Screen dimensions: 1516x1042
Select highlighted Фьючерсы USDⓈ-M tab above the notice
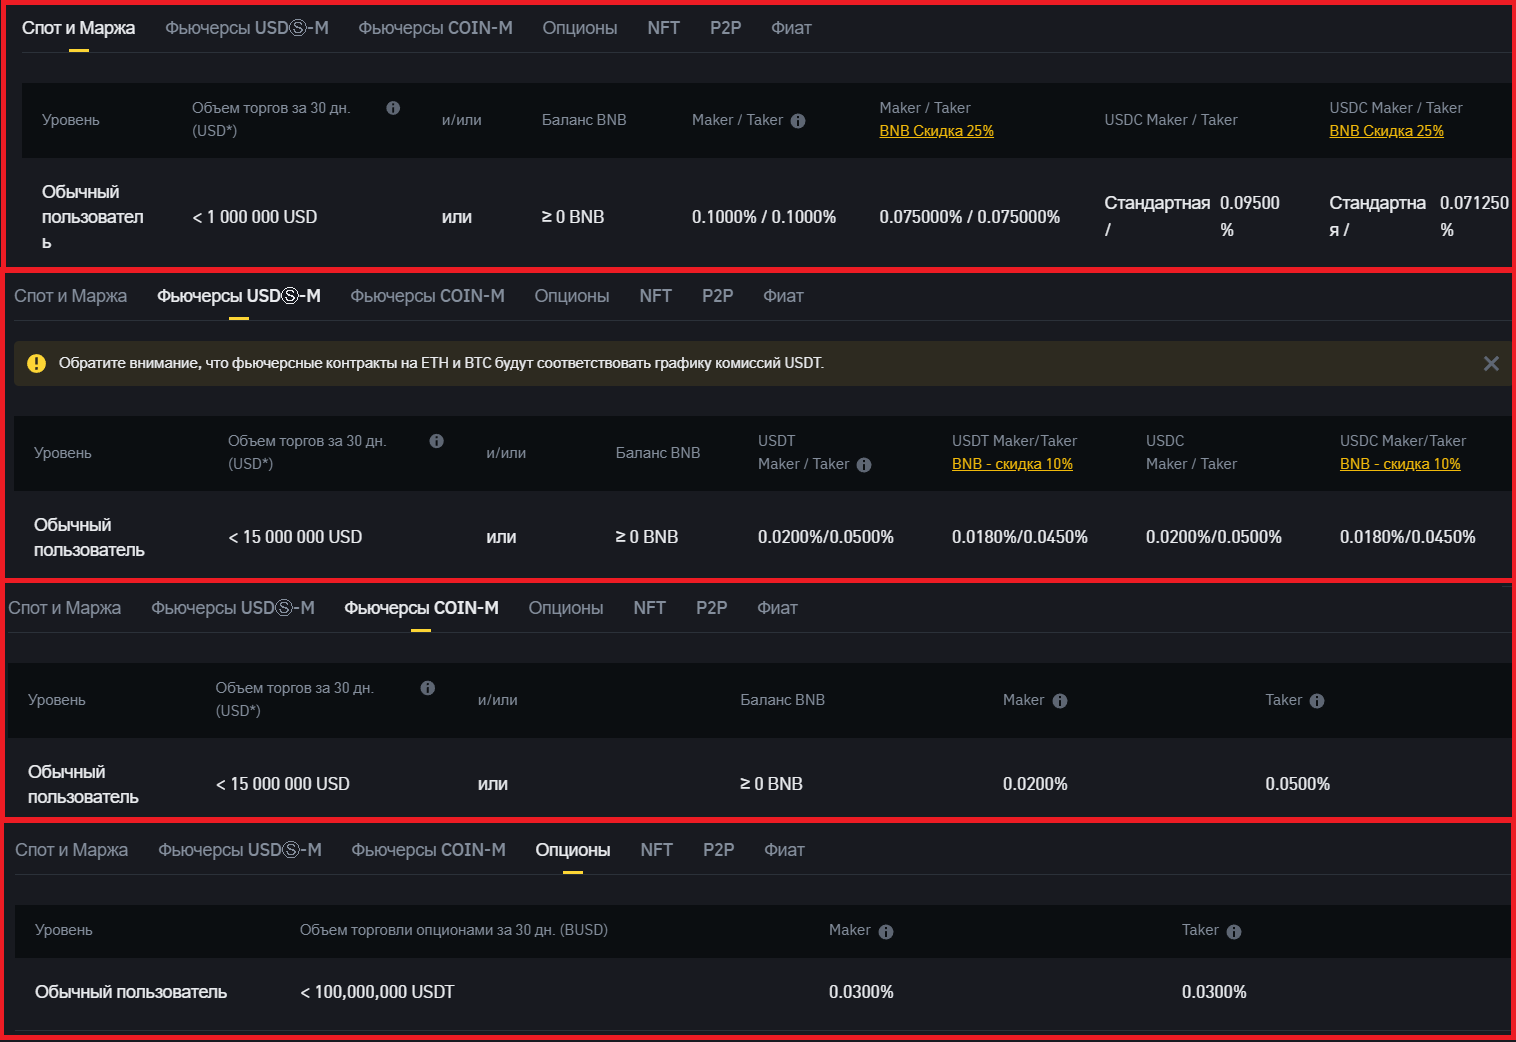coord(239,296)
